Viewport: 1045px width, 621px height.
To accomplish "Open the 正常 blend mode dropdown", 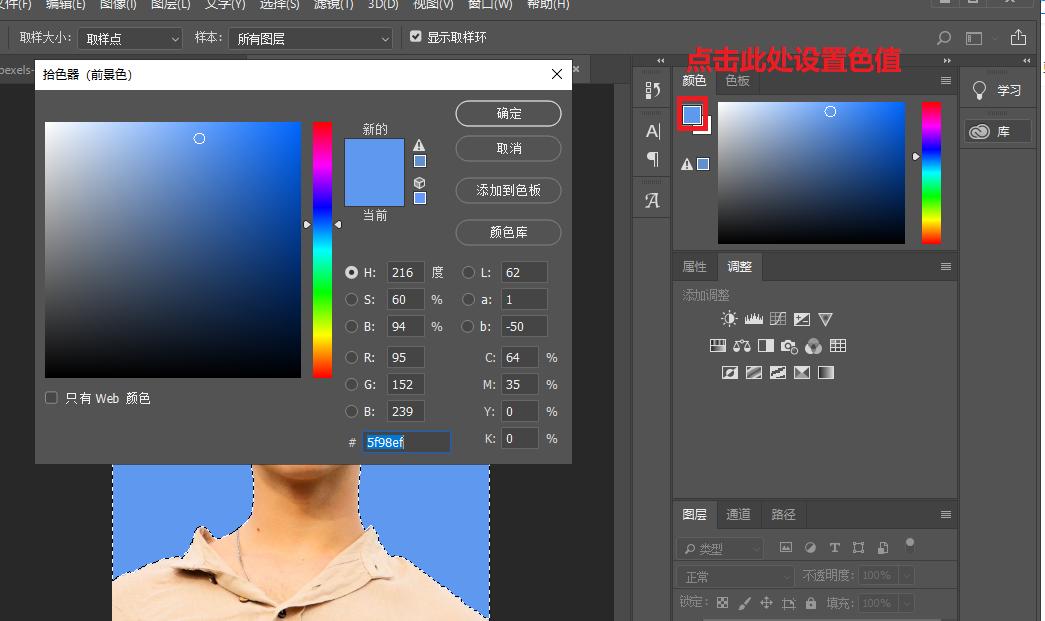I will (x=735, y=576).
